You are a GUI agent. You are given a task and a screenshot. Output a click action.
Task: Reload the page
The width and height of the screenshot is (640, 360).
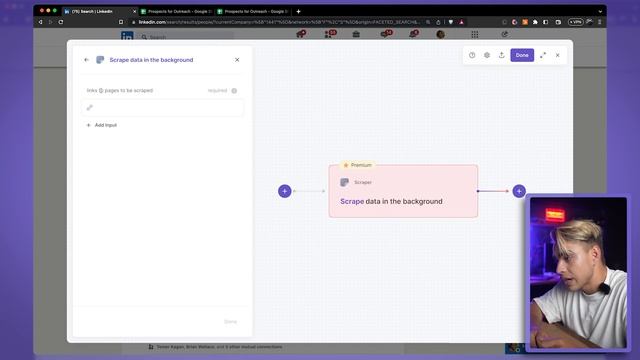61,22
